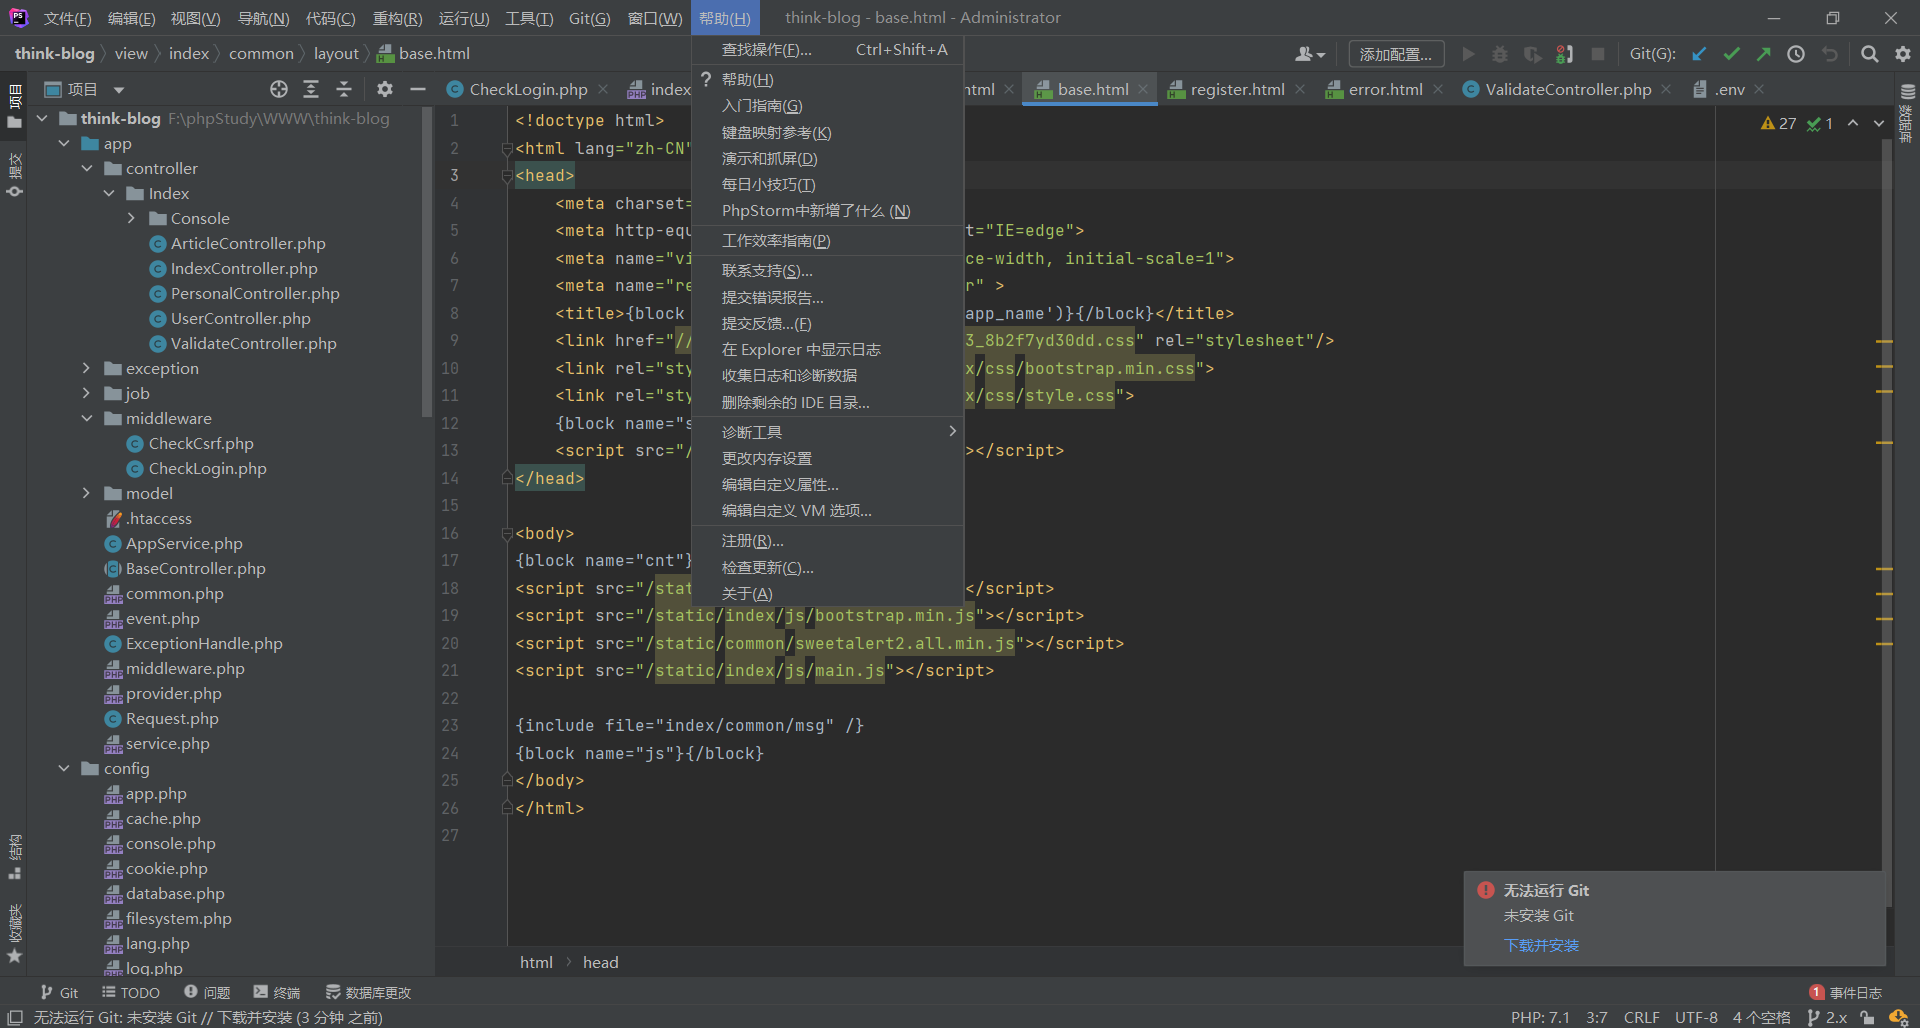Open the 数据库更改 tool window

368,992
